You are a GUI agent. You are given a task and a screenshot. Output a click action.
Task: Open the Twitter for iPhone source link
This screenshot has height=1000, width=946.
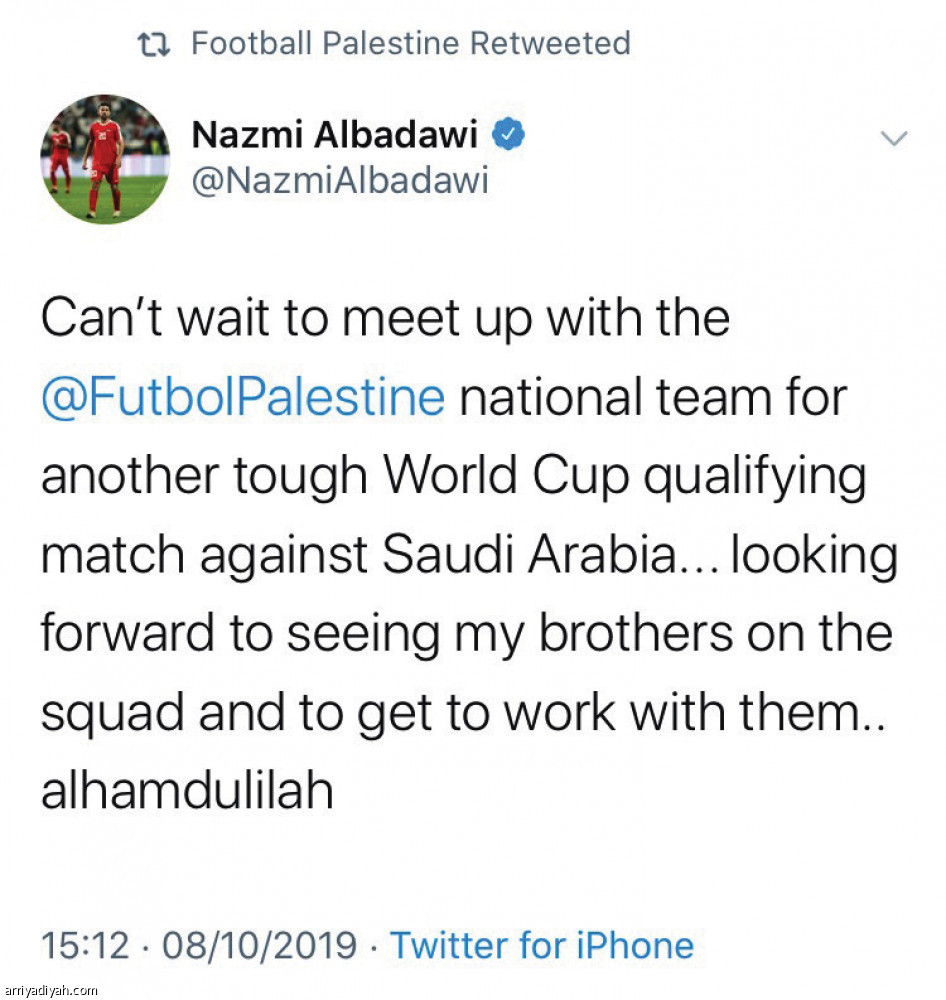(x=541, y=945)
